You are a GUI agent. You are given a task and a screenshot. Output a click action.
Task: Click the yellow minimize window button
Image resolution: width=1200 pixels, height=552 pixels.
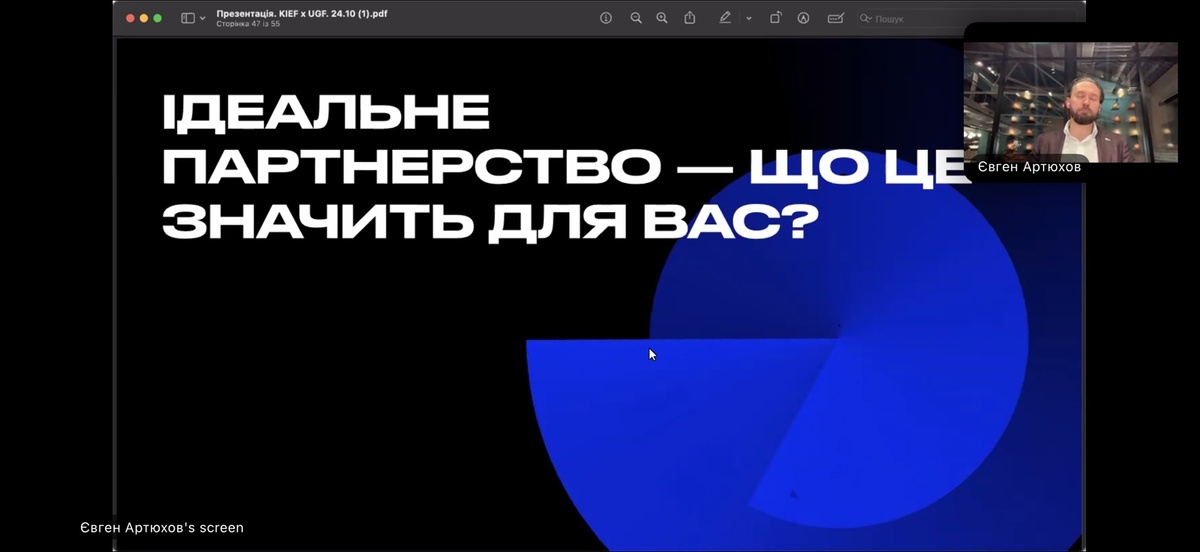pos(144,18)
